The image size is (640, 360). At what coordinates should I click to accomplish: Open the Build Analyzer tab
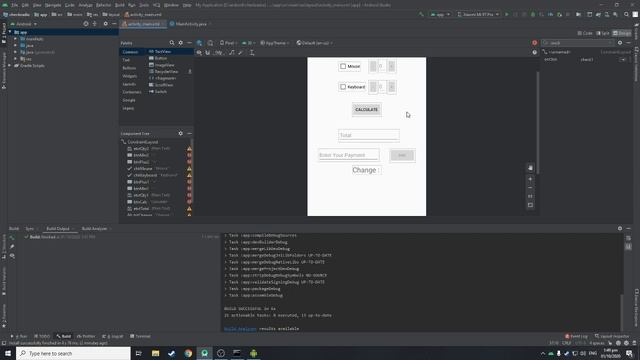coord(94,229)
